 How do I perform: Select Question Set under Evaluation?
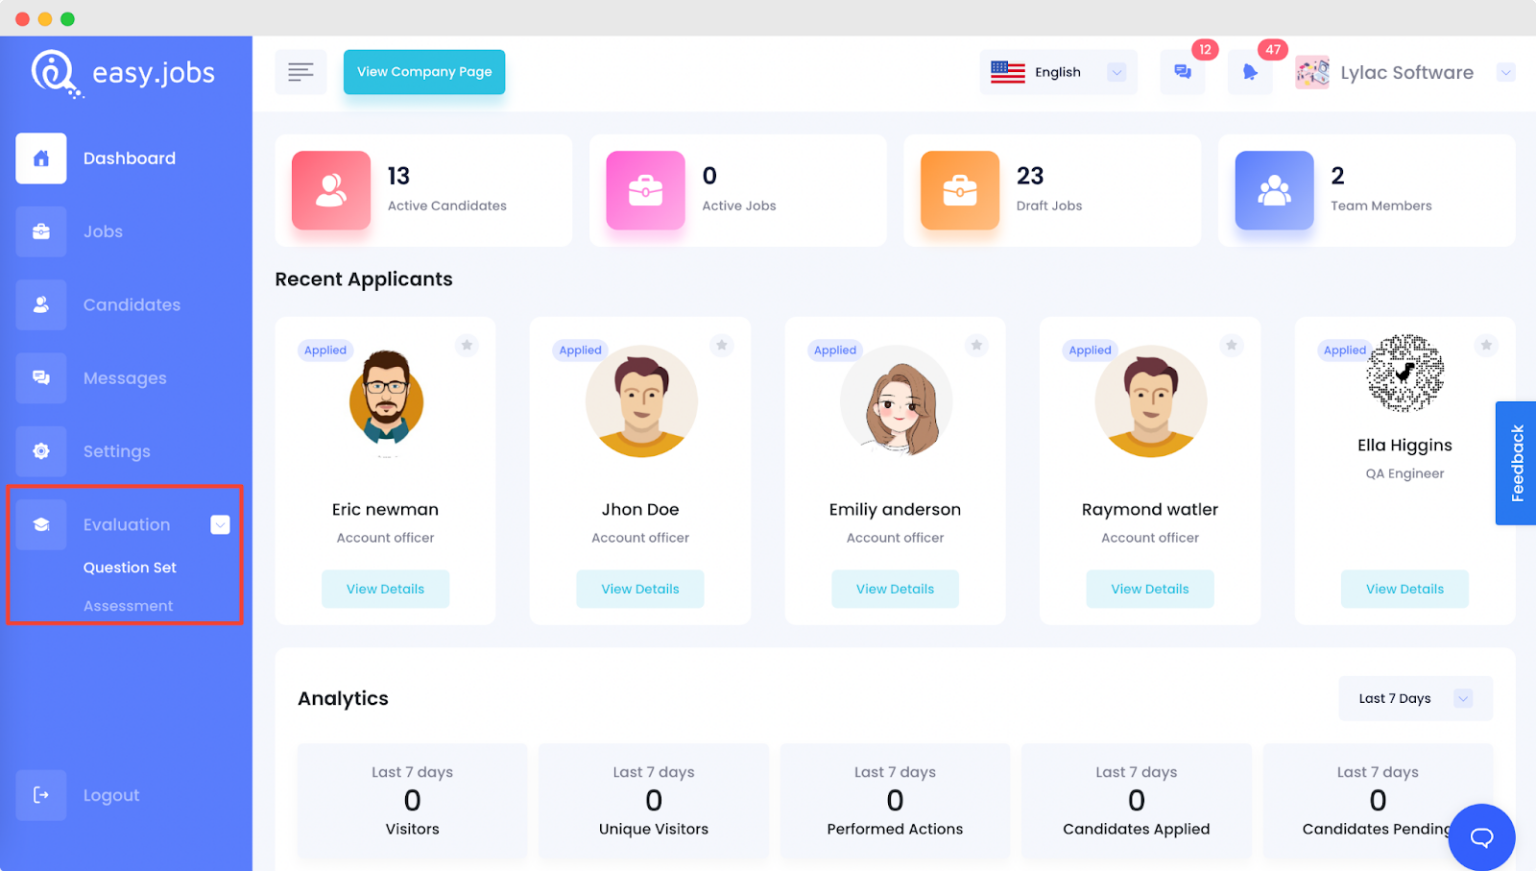click(x=129, y=567)
